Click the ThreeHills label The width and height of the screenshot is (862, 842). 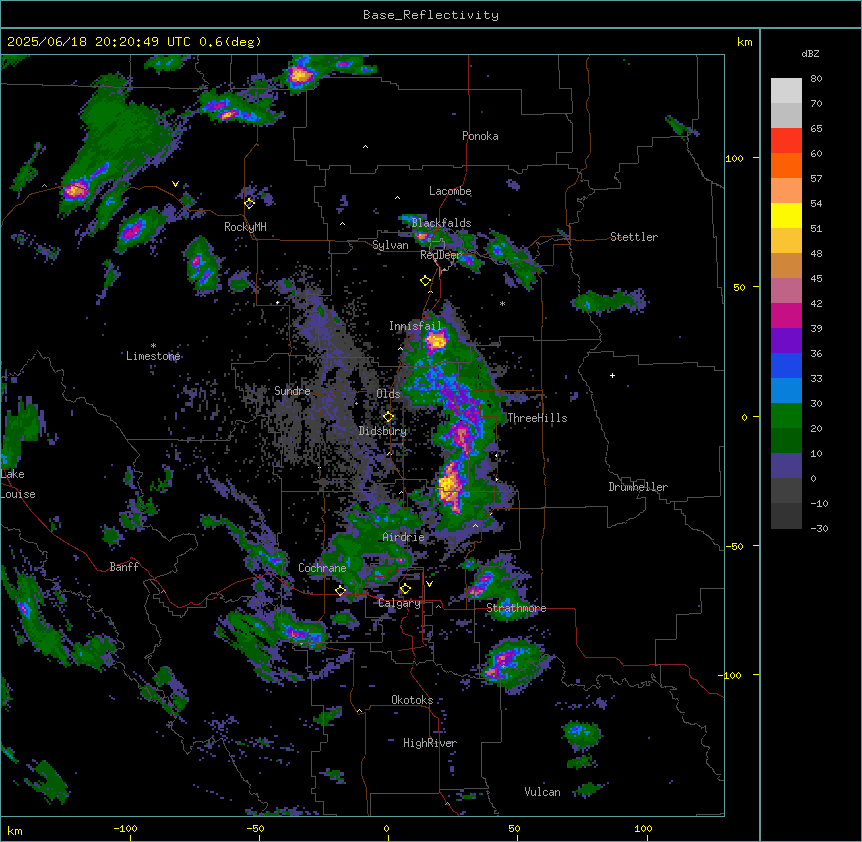(x=537, y=418)
